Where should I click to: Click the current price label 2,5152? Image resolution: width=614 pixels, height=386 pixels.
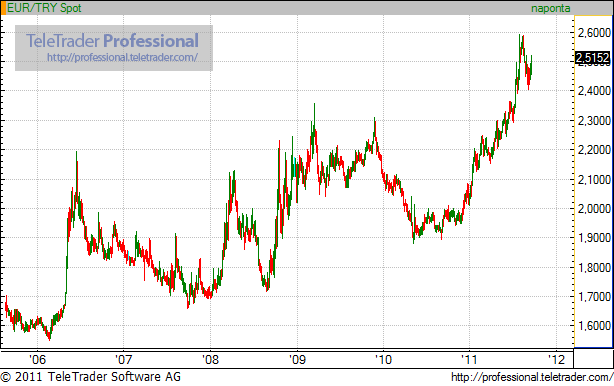tap(592, 58)
